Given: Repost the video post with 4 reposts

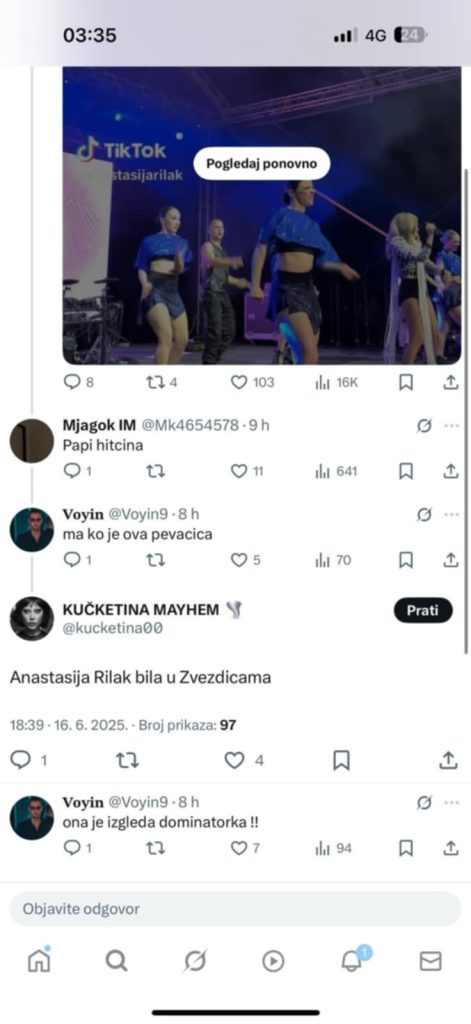Looking at the screenshot, I should pyautogui.click(x=161, y=383).
